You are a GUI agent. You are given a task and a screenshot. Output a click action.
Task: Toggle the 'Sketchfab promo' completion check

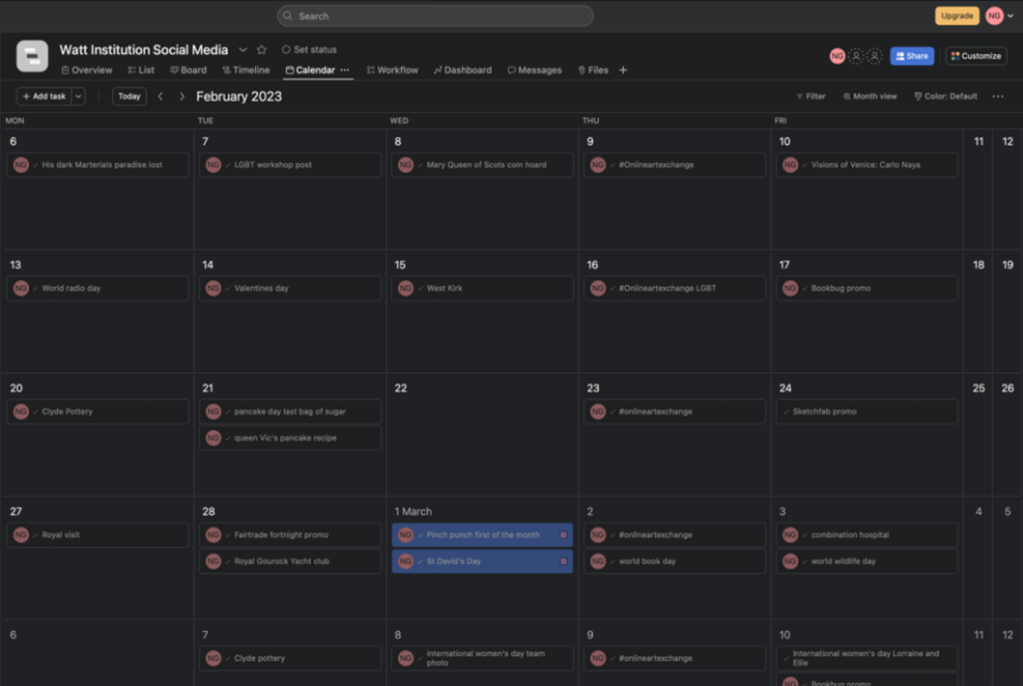click(787, 412)
